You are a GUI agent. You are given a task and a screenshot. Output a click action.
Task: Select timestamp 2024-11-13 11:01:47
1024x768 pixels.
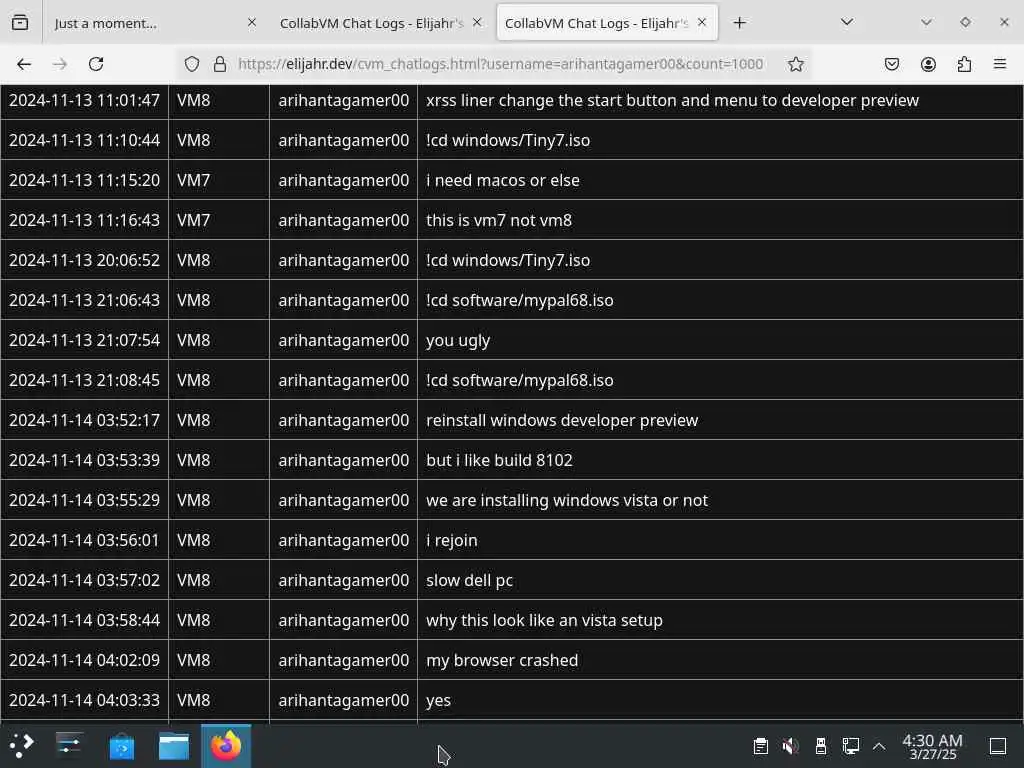[x=84, y=100]
